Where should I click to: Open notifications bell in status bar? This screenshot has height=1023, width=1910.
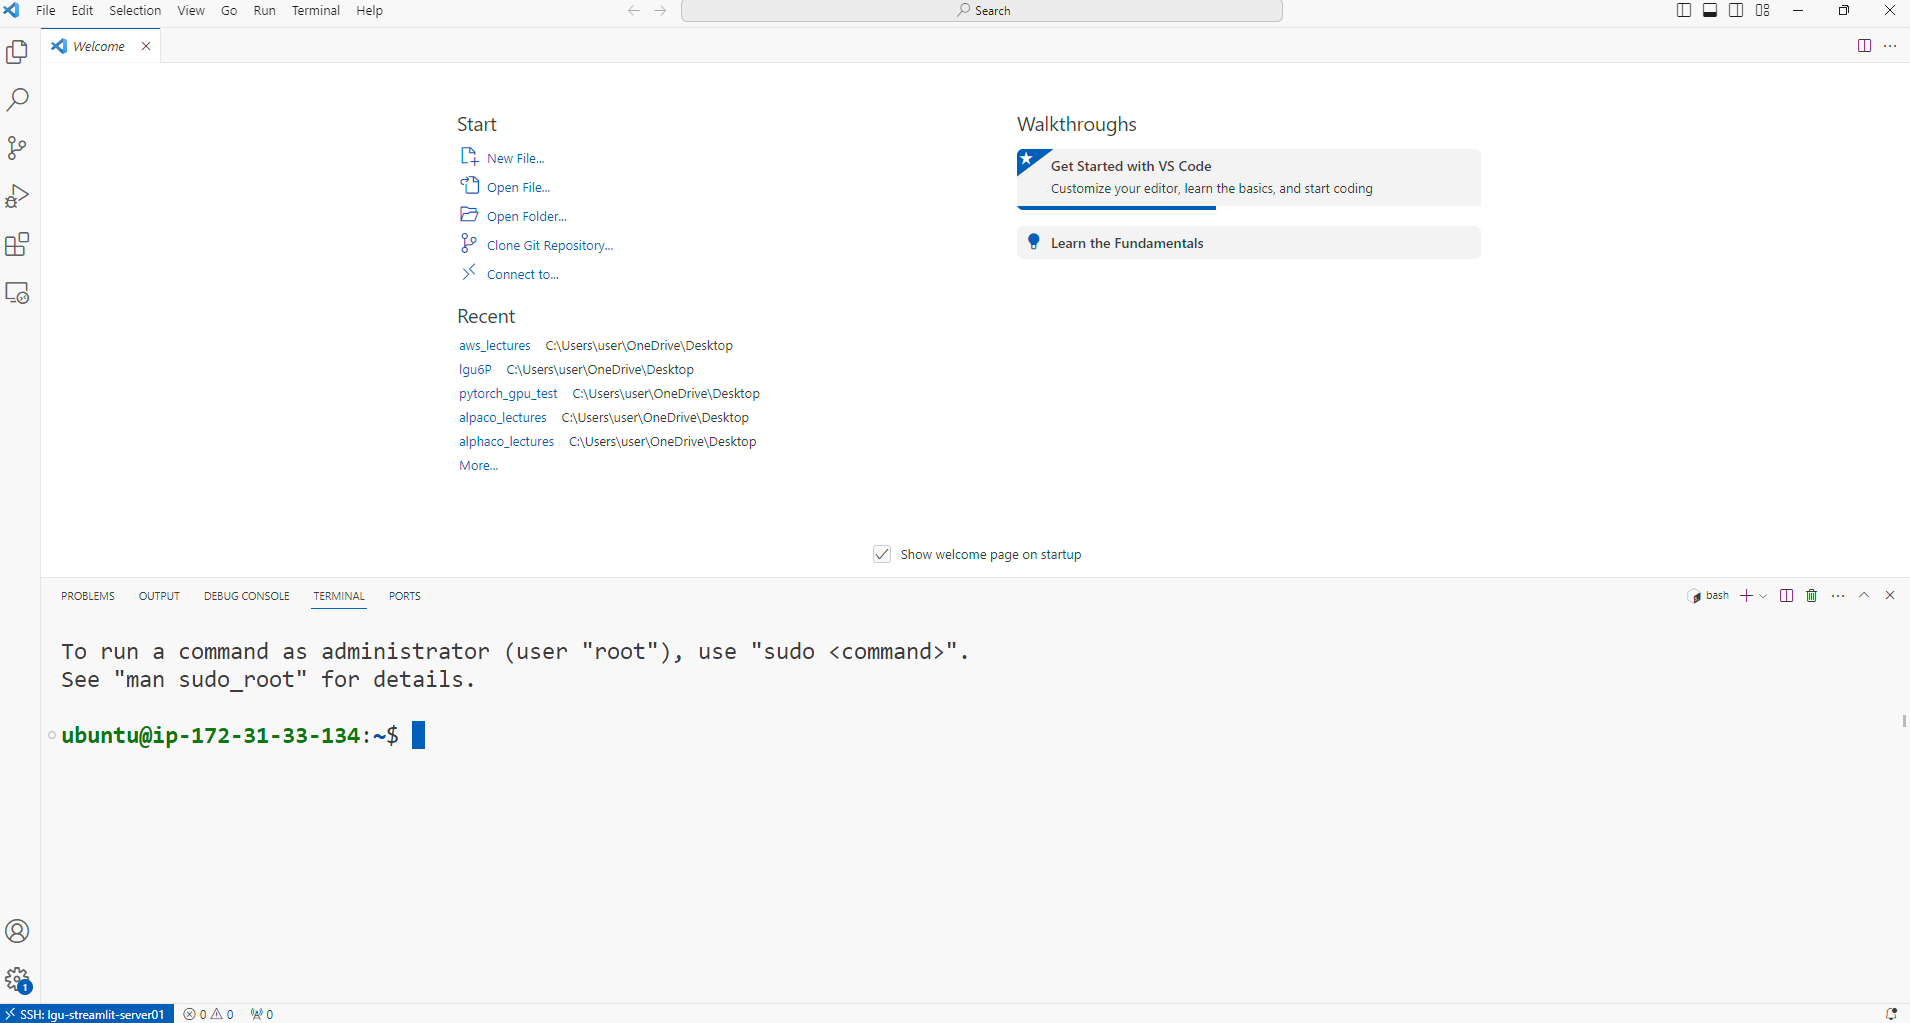(x=1891, y=1014)
